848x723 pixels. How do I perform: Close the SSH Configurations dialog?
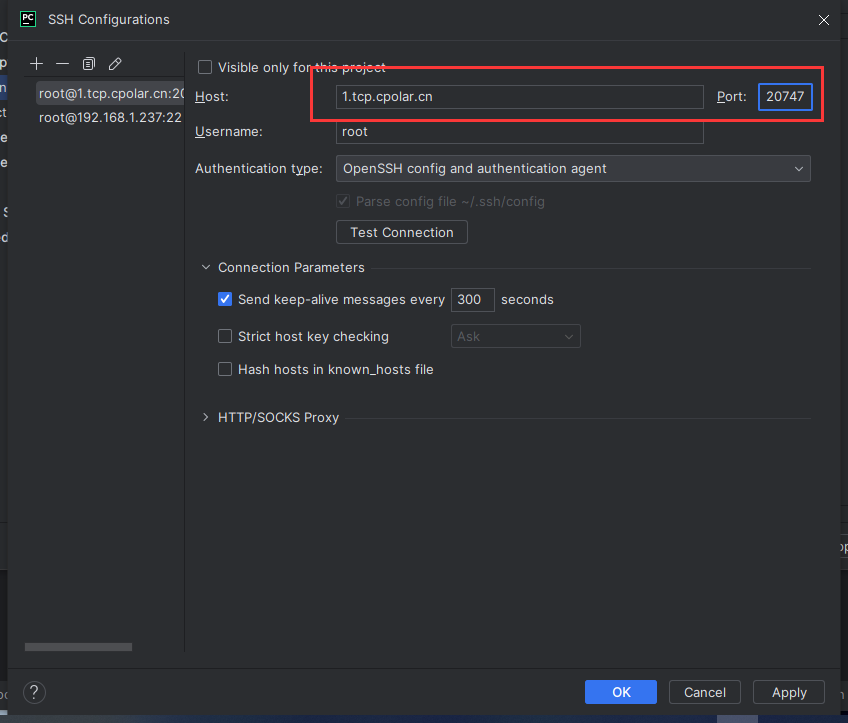pos(824,20)
